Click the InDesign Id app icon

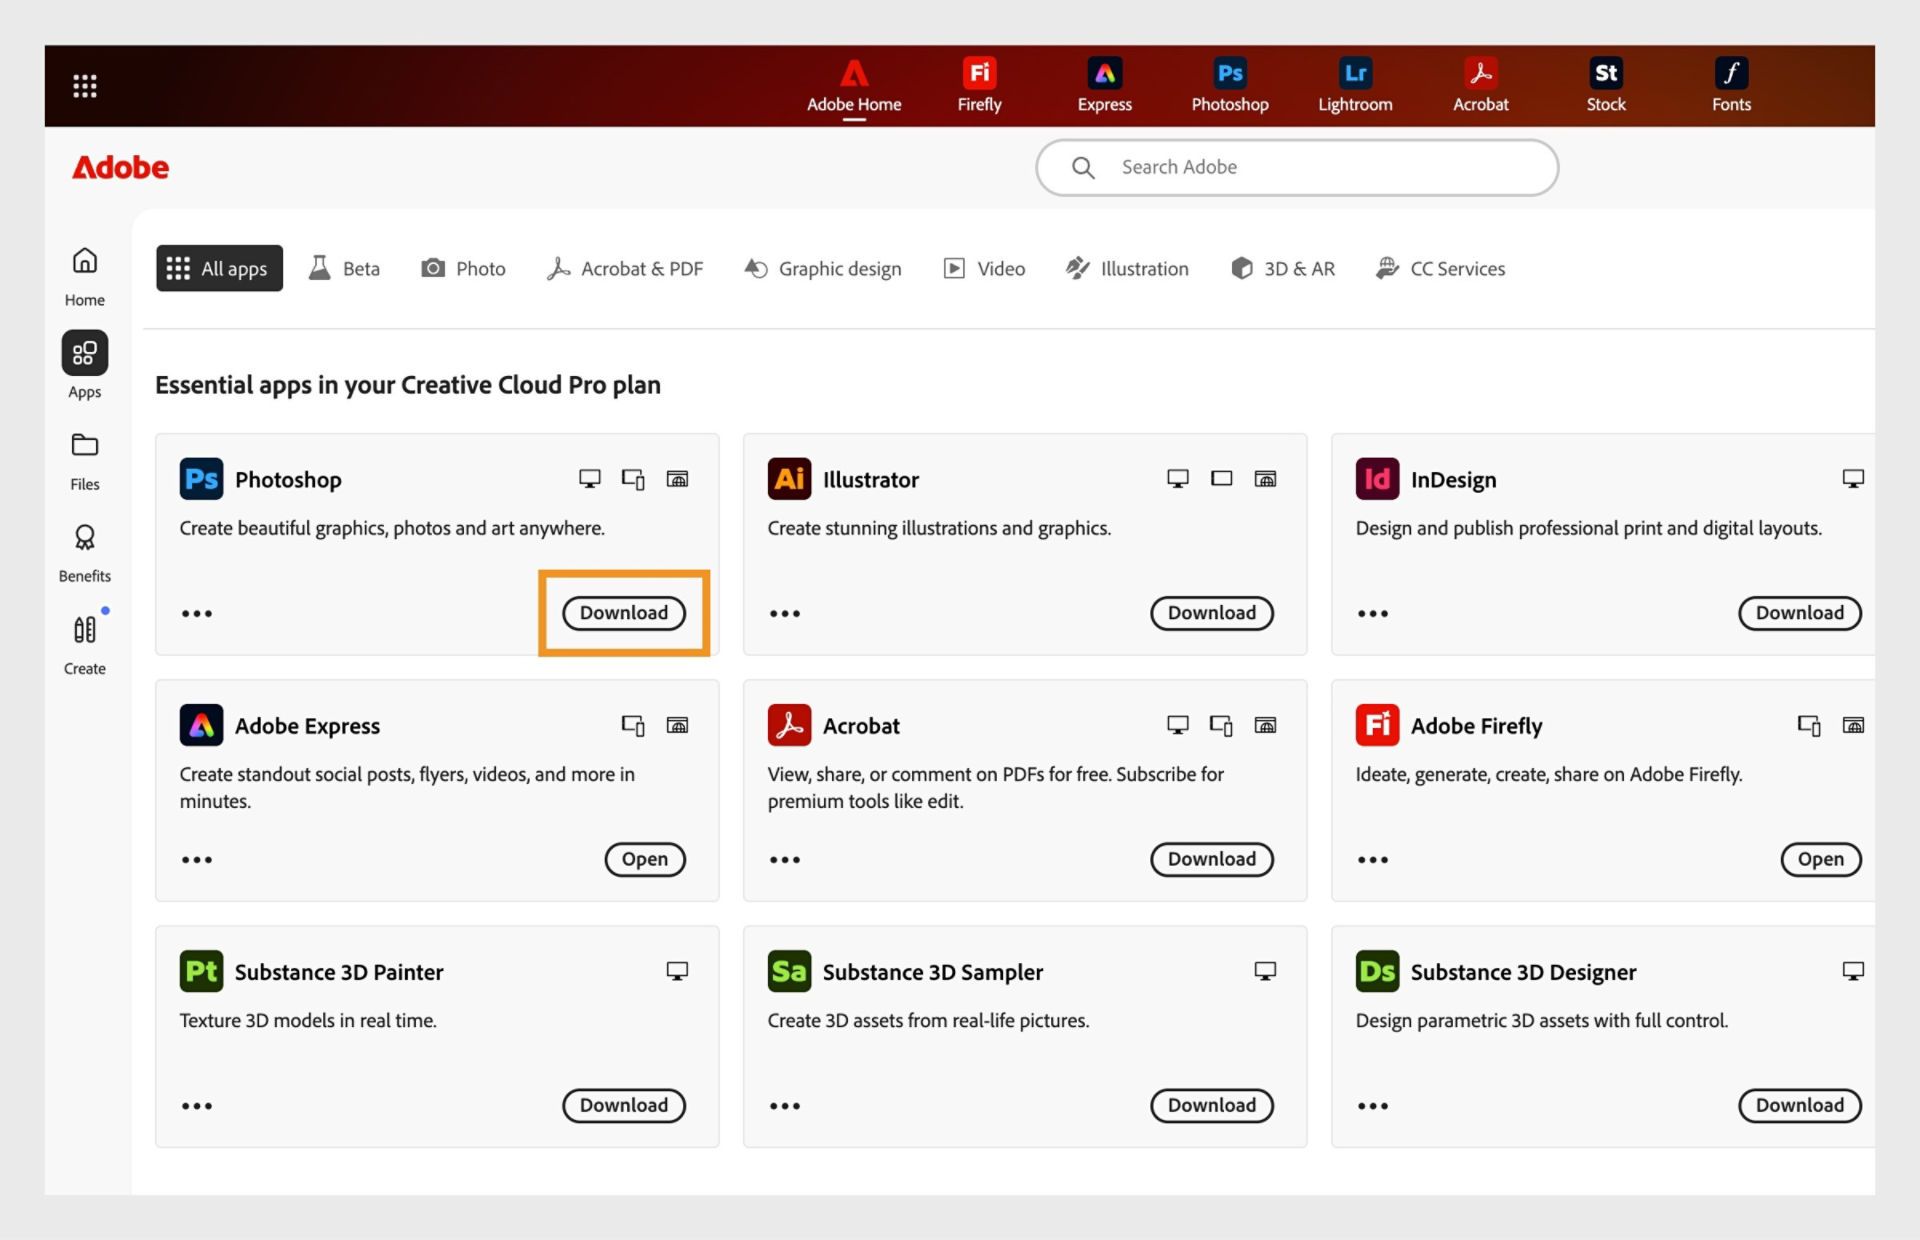point(1377,479)
